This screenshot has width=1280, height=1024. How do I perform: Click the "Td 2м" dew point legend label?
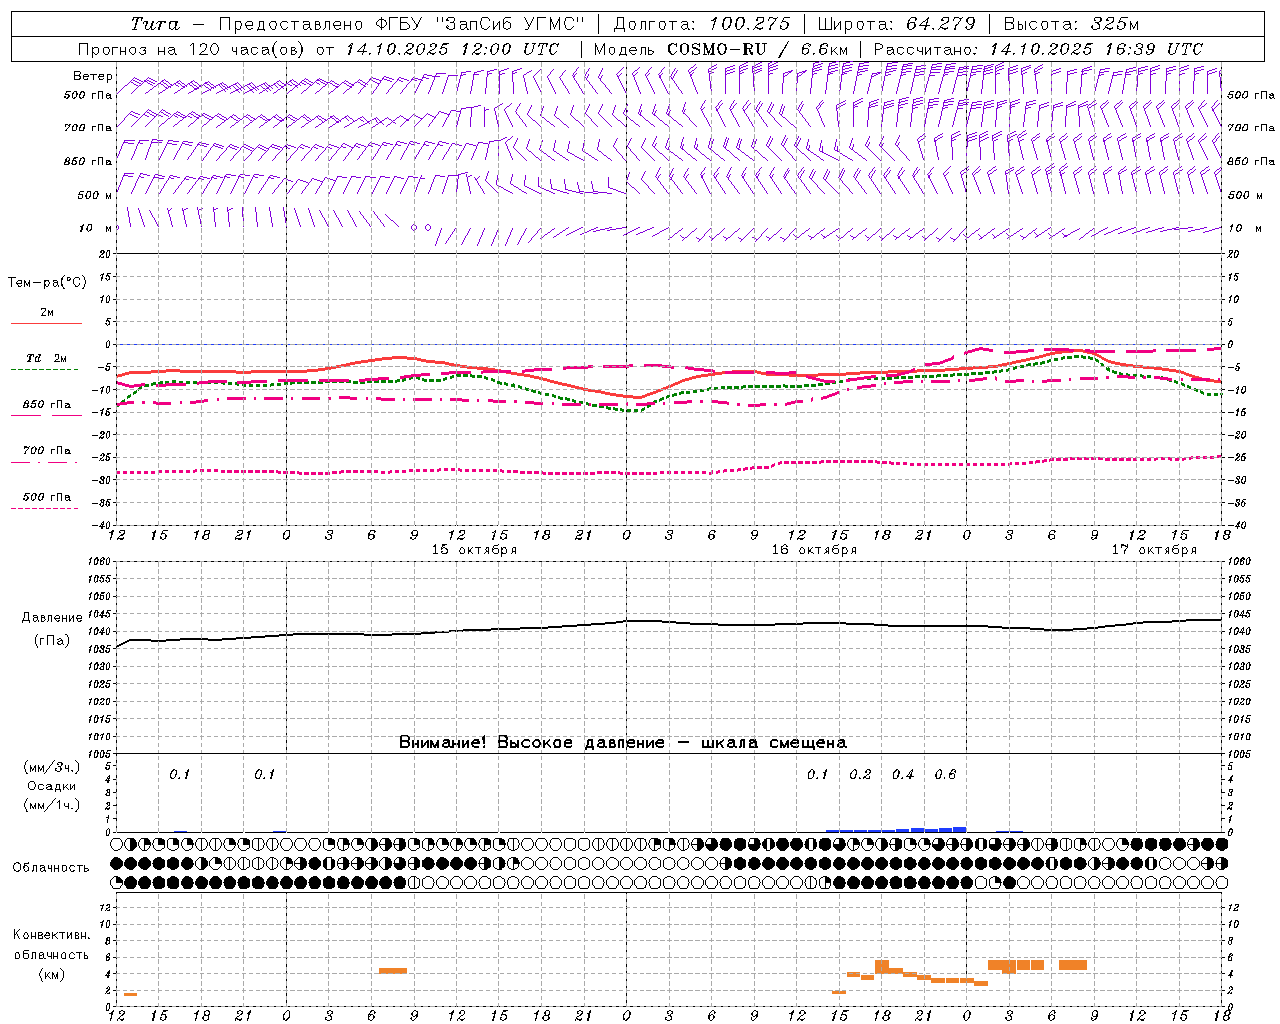click(47, 358)
